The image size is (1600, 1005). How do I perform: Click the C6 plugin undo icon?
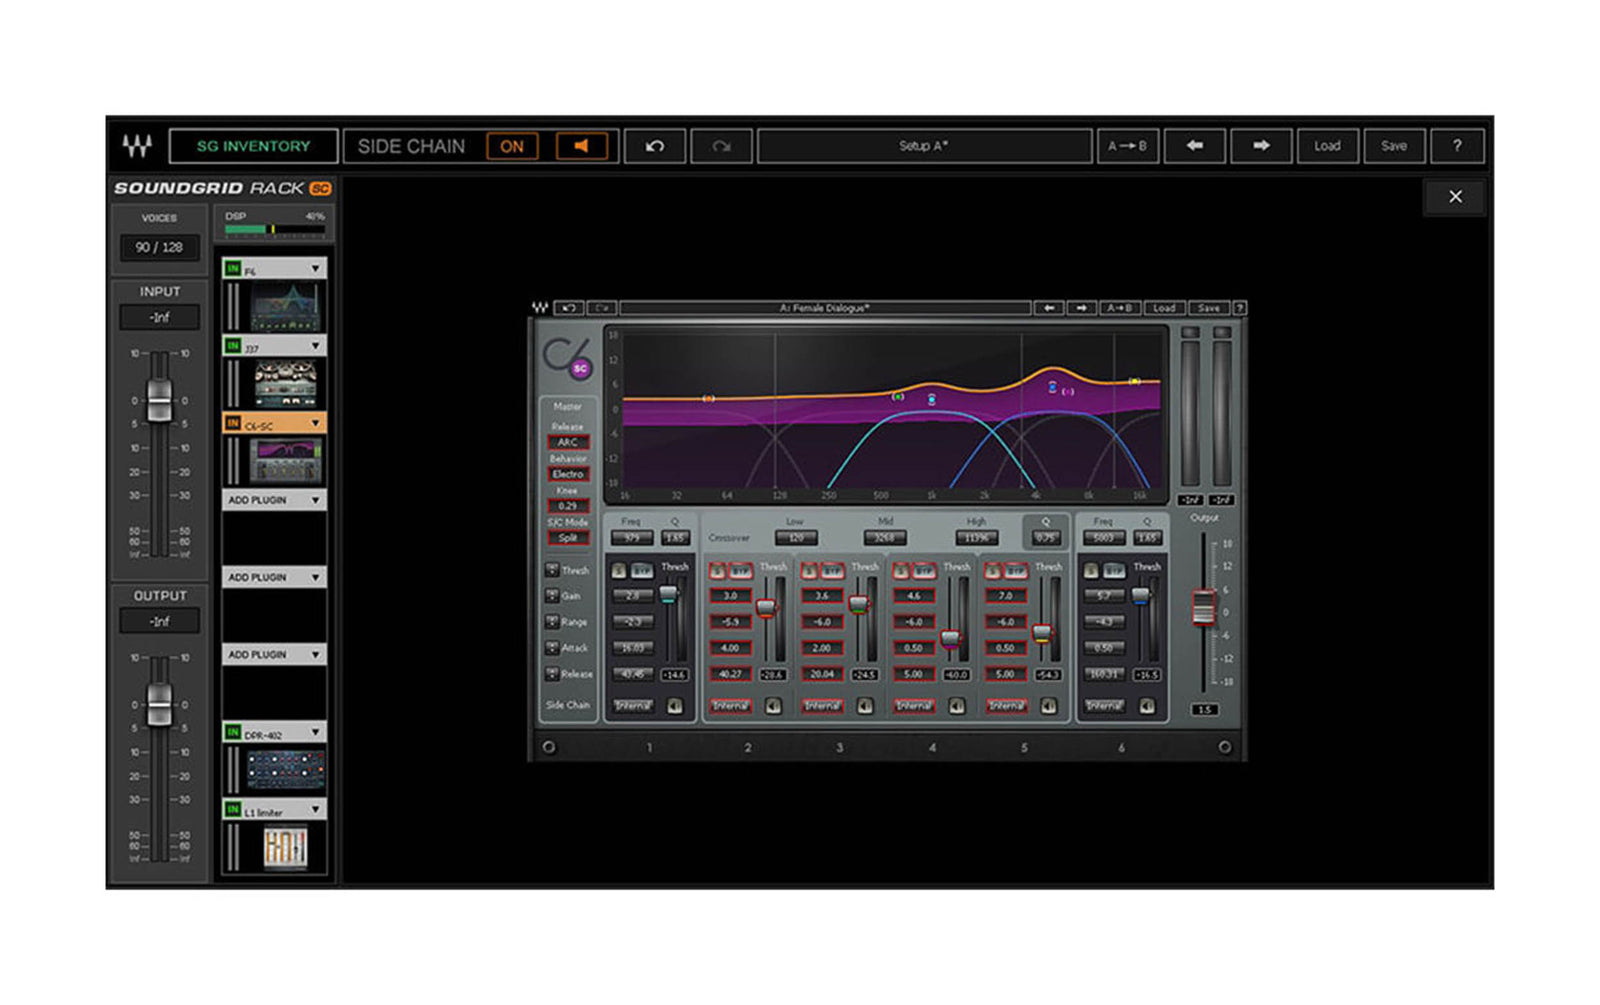pos(569,308)
